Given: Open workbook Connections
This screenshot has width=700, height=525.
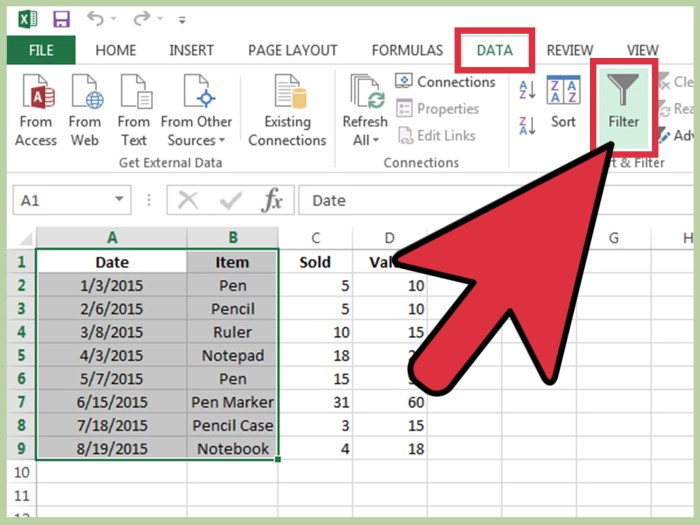Looking at the screenshot, I should click(x=445, y=82).
